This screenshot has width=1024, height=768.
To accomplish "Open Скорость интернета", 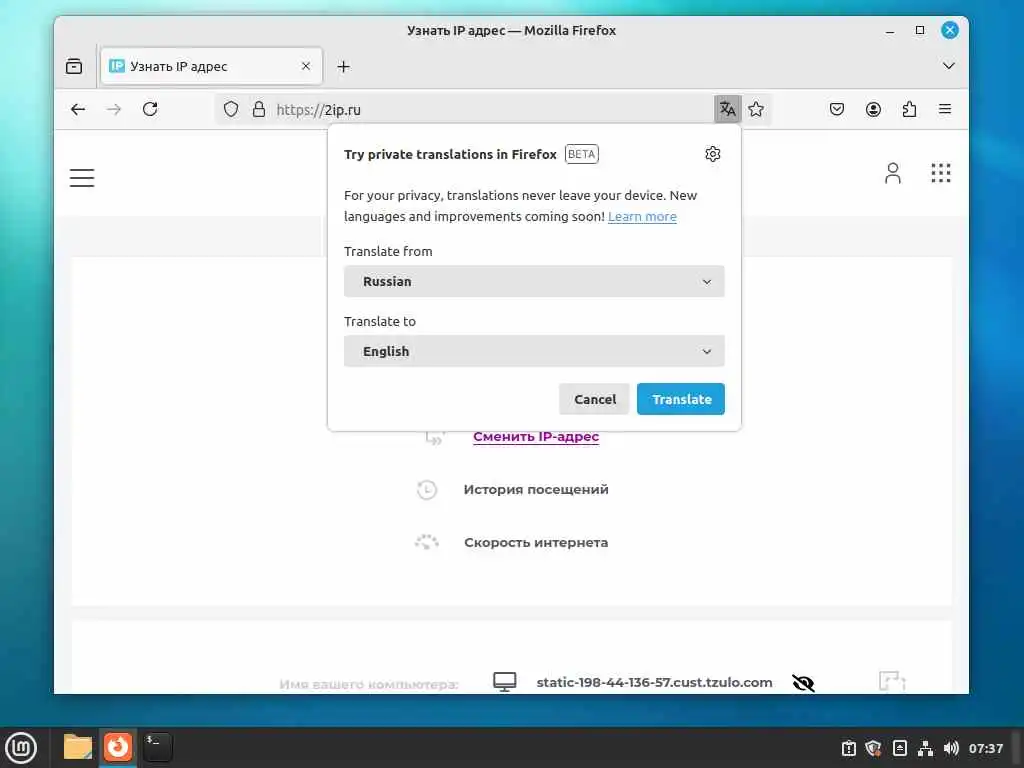I will click(x=536, y=542).
